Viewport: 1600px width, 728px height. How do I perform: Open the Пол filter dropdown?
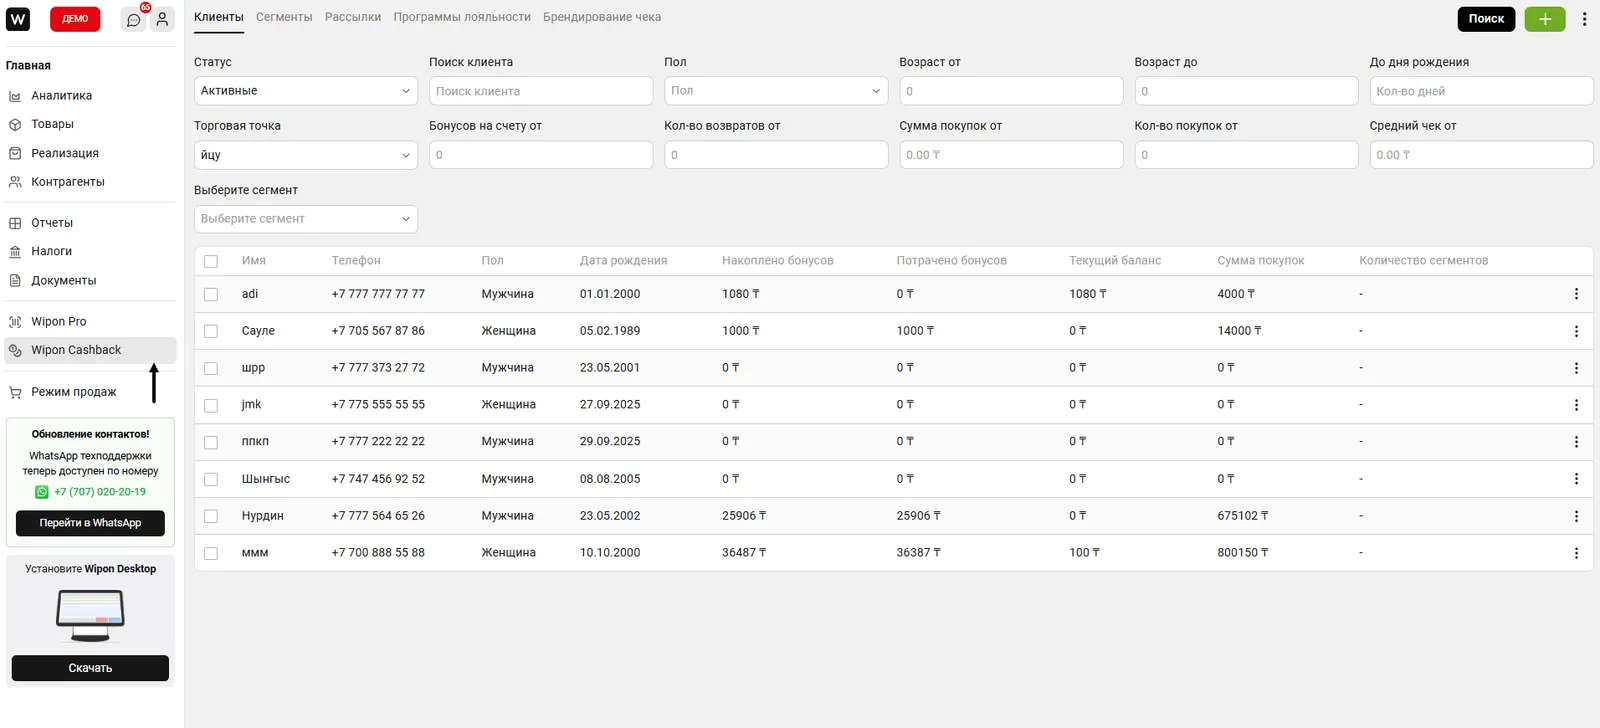click(x=775, y=91)
